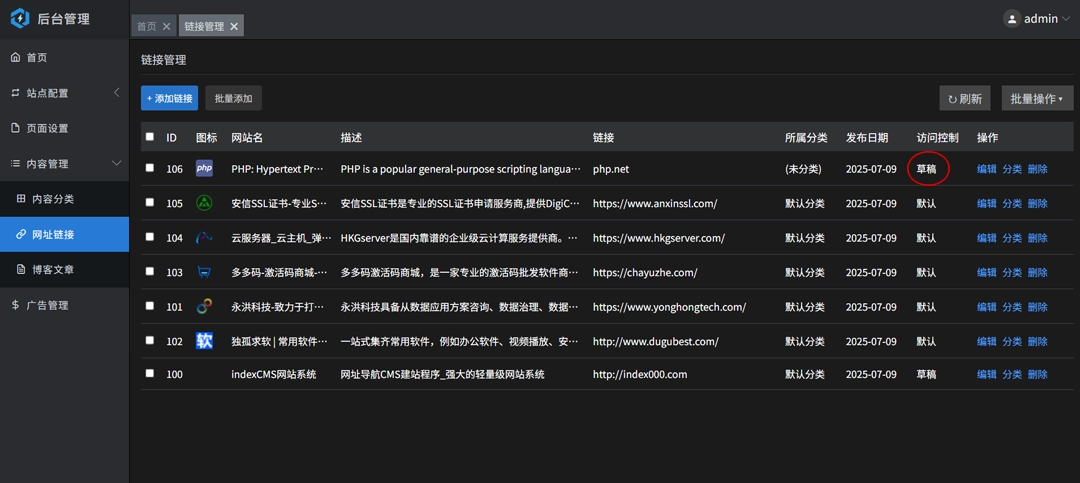Switch to the 首页 tab
The height and width of the screenshot is (483, 1080).
[x=146, y=27]
